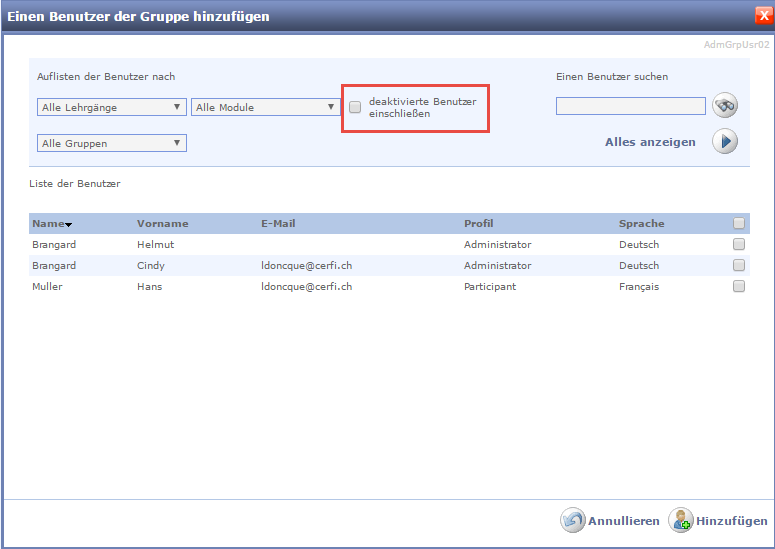Click the binoculars search icon
This screenshot has height=549, width=775.
[x=724, y=106]
